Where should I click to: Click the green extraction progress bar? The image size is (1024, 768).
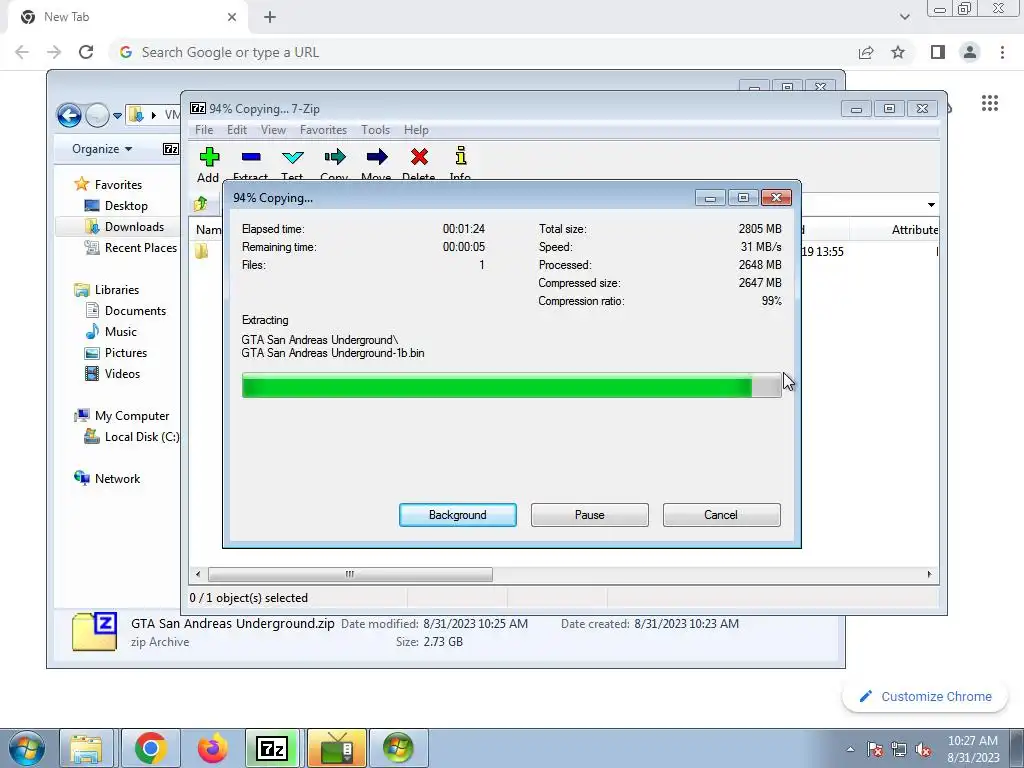(x=511, y=385)
